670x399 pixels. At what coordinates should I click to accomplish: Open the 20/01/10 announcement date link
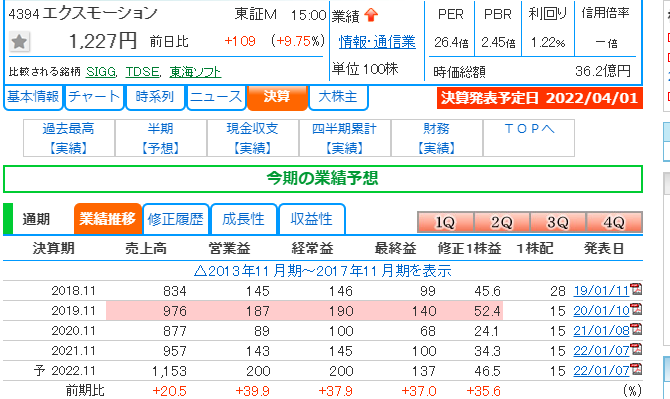(601, 311)
